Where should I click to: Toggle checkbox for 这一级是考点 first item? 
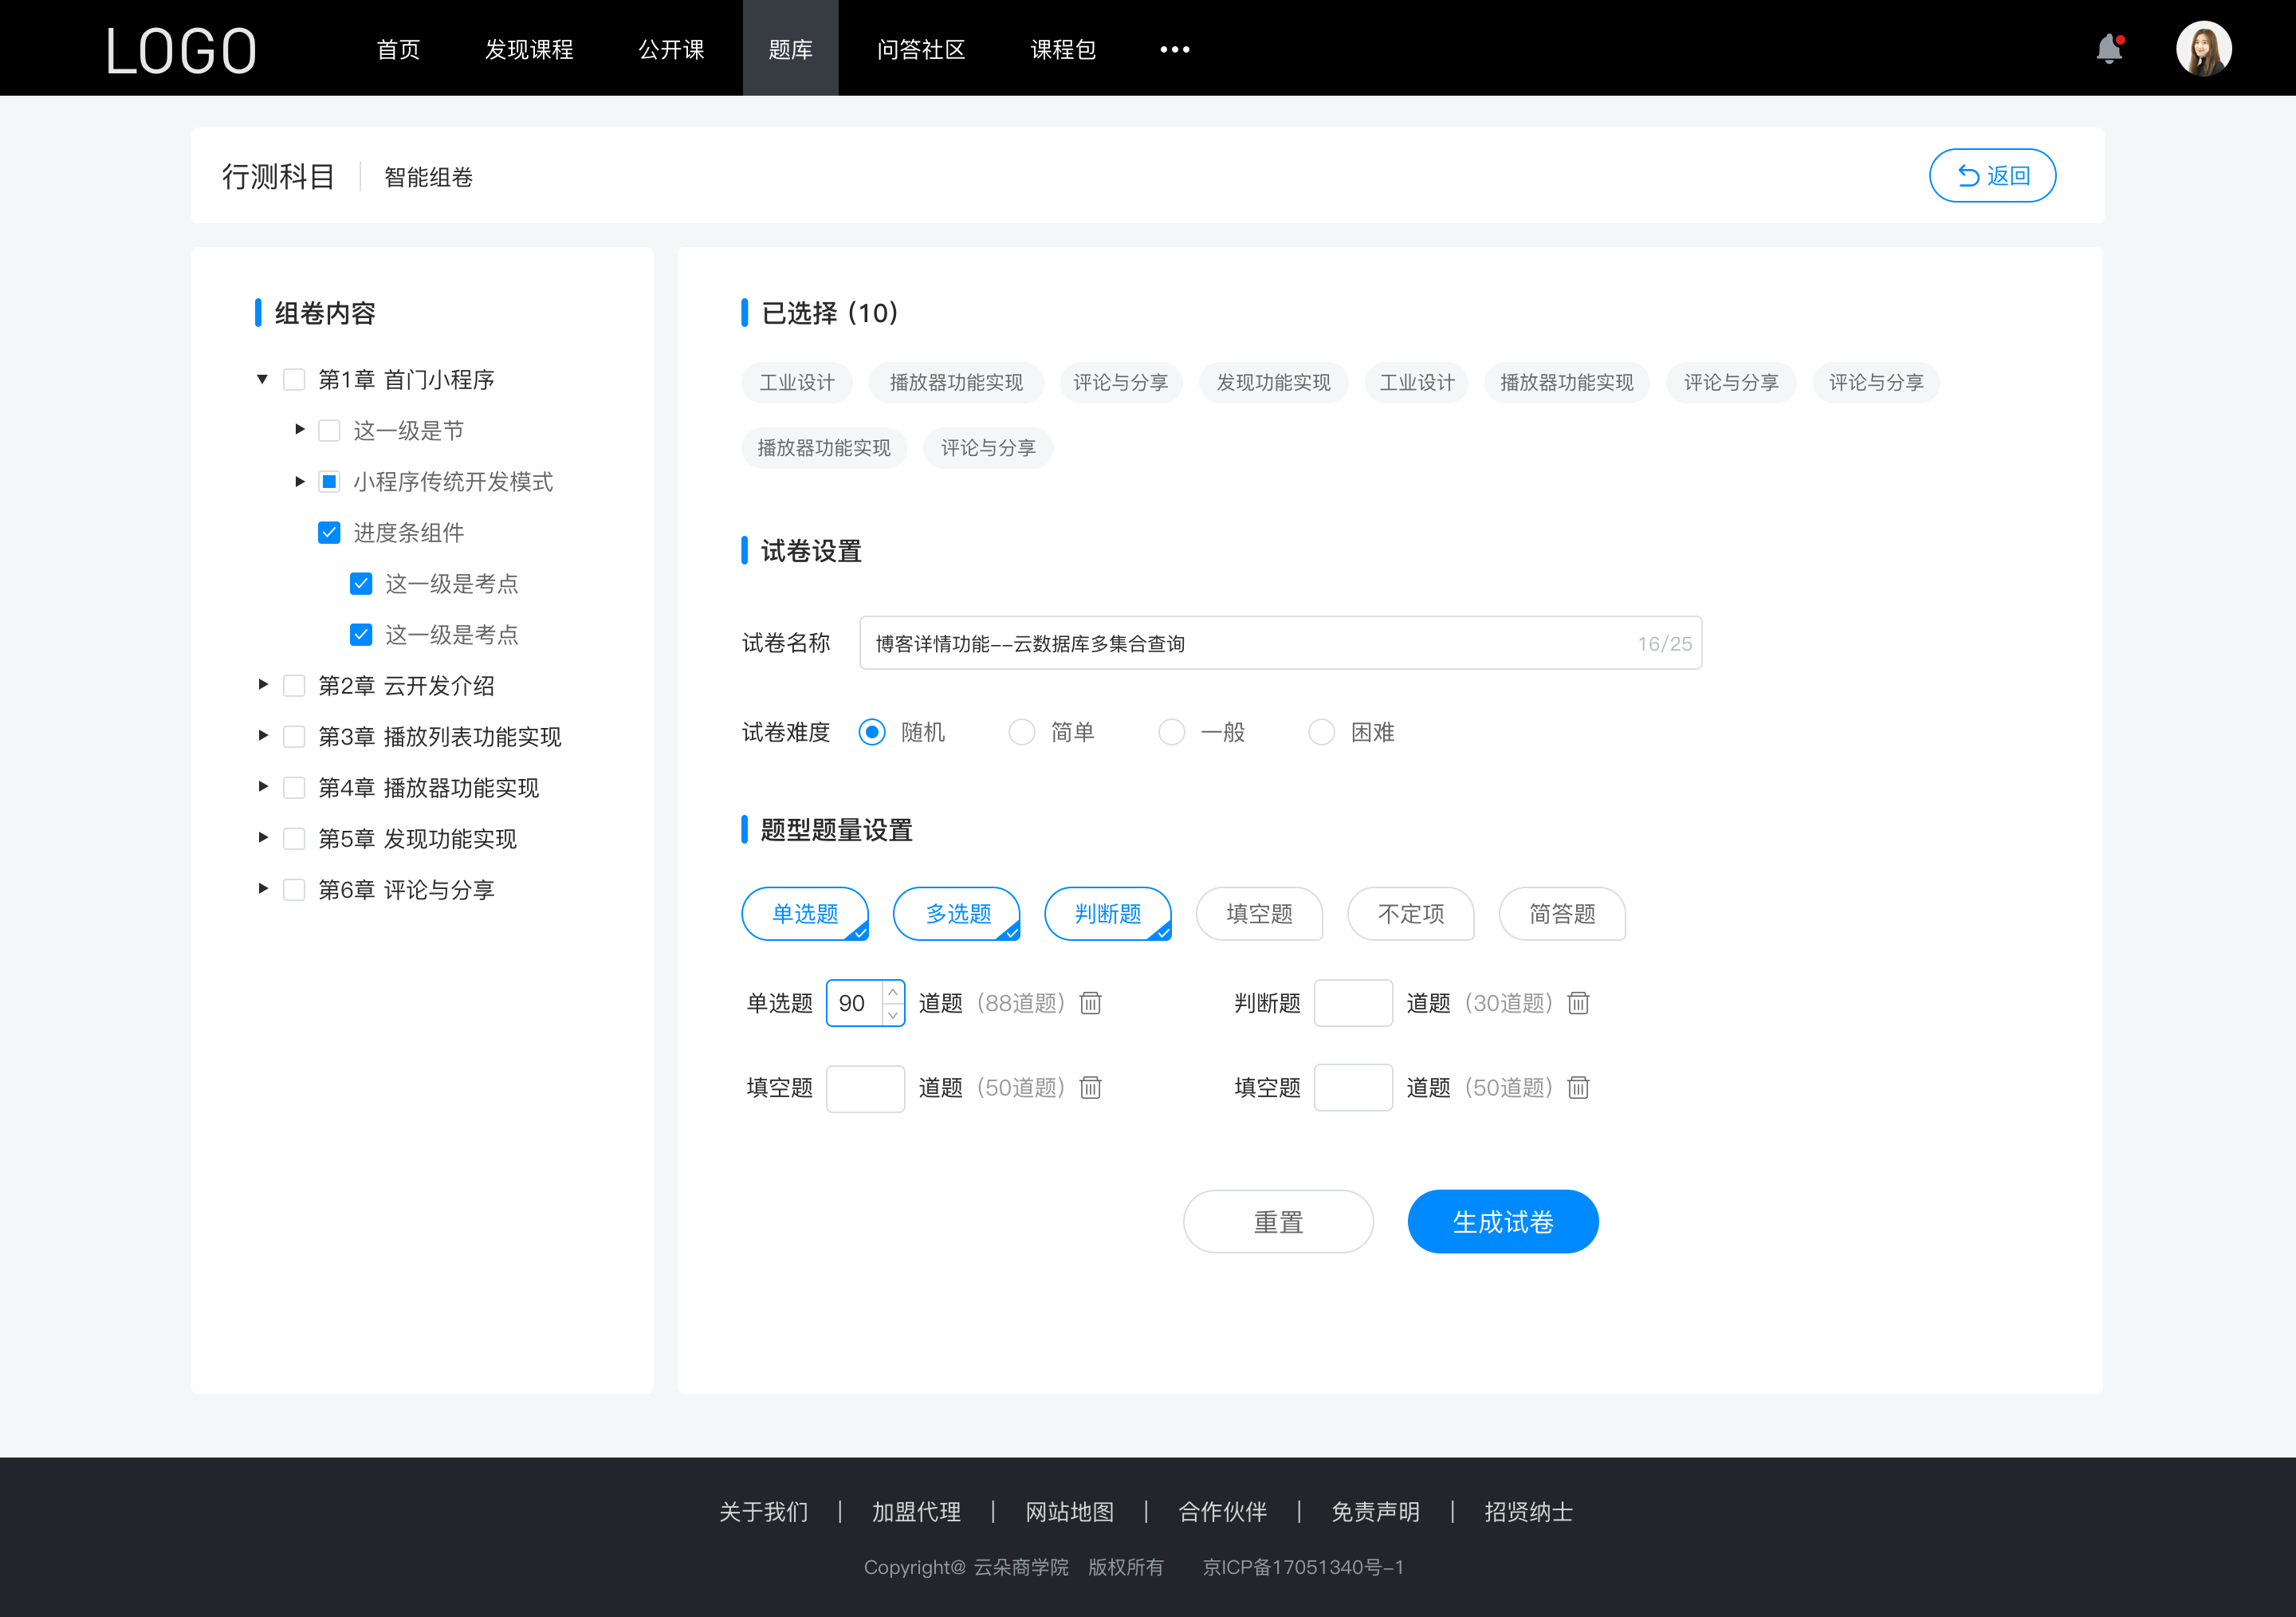[x=359, y=583]
